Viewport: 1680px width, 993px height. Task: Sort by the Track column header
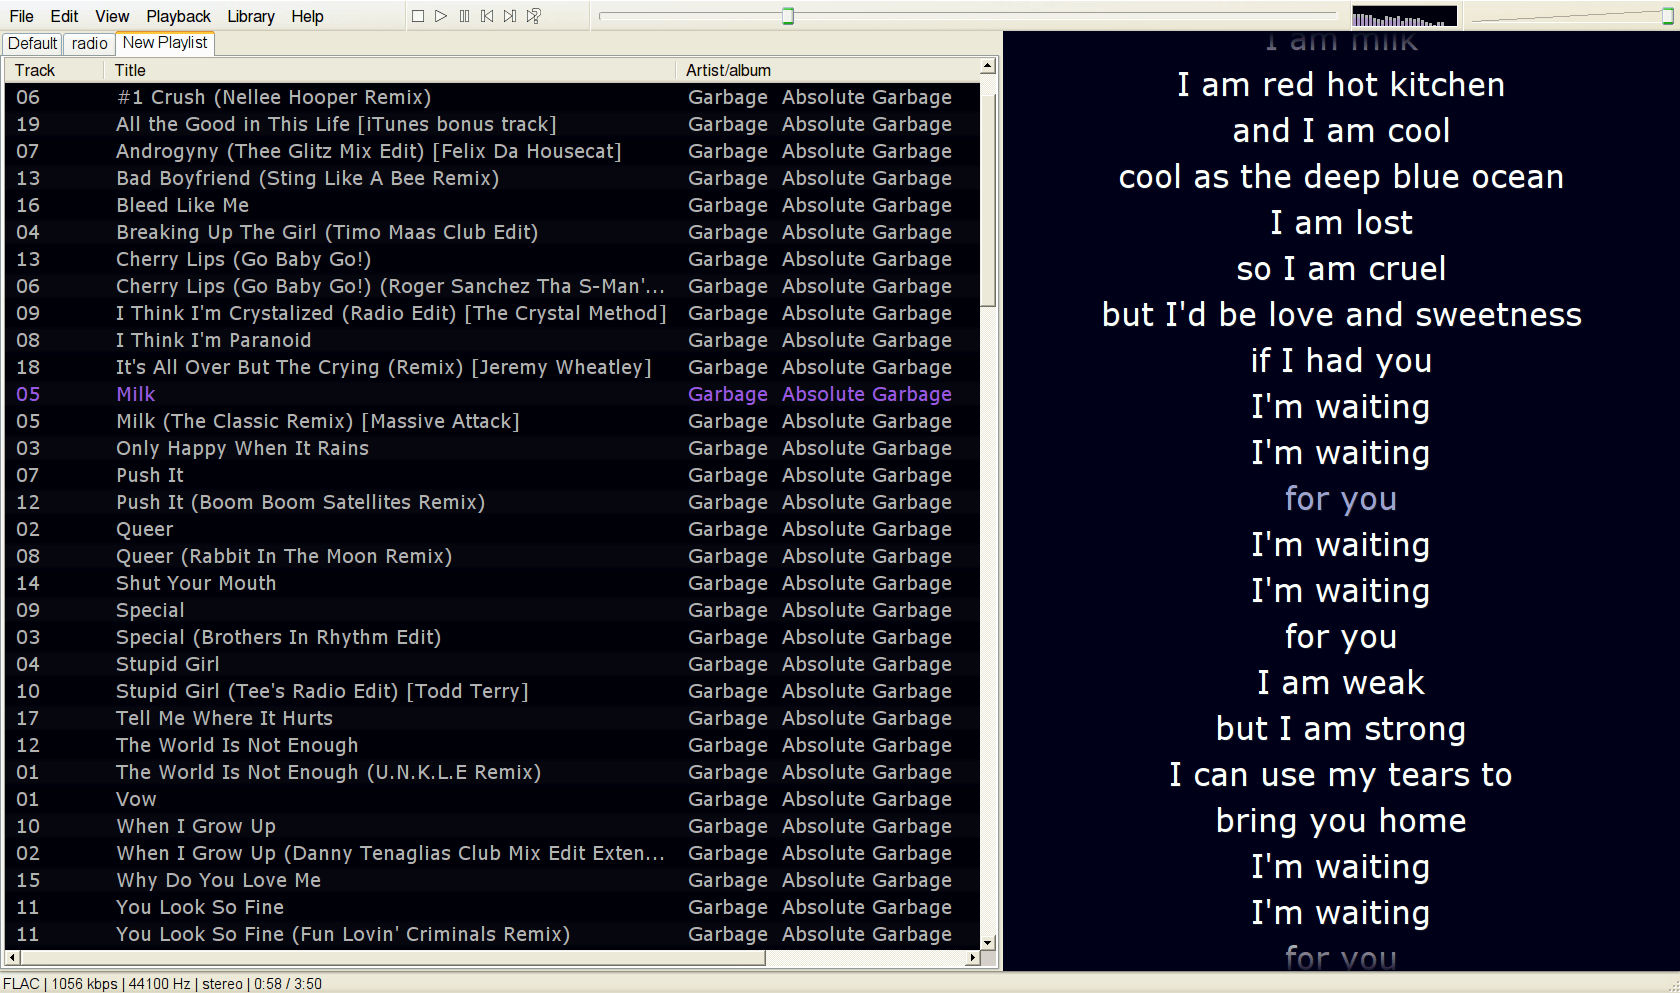click(54, 70)
